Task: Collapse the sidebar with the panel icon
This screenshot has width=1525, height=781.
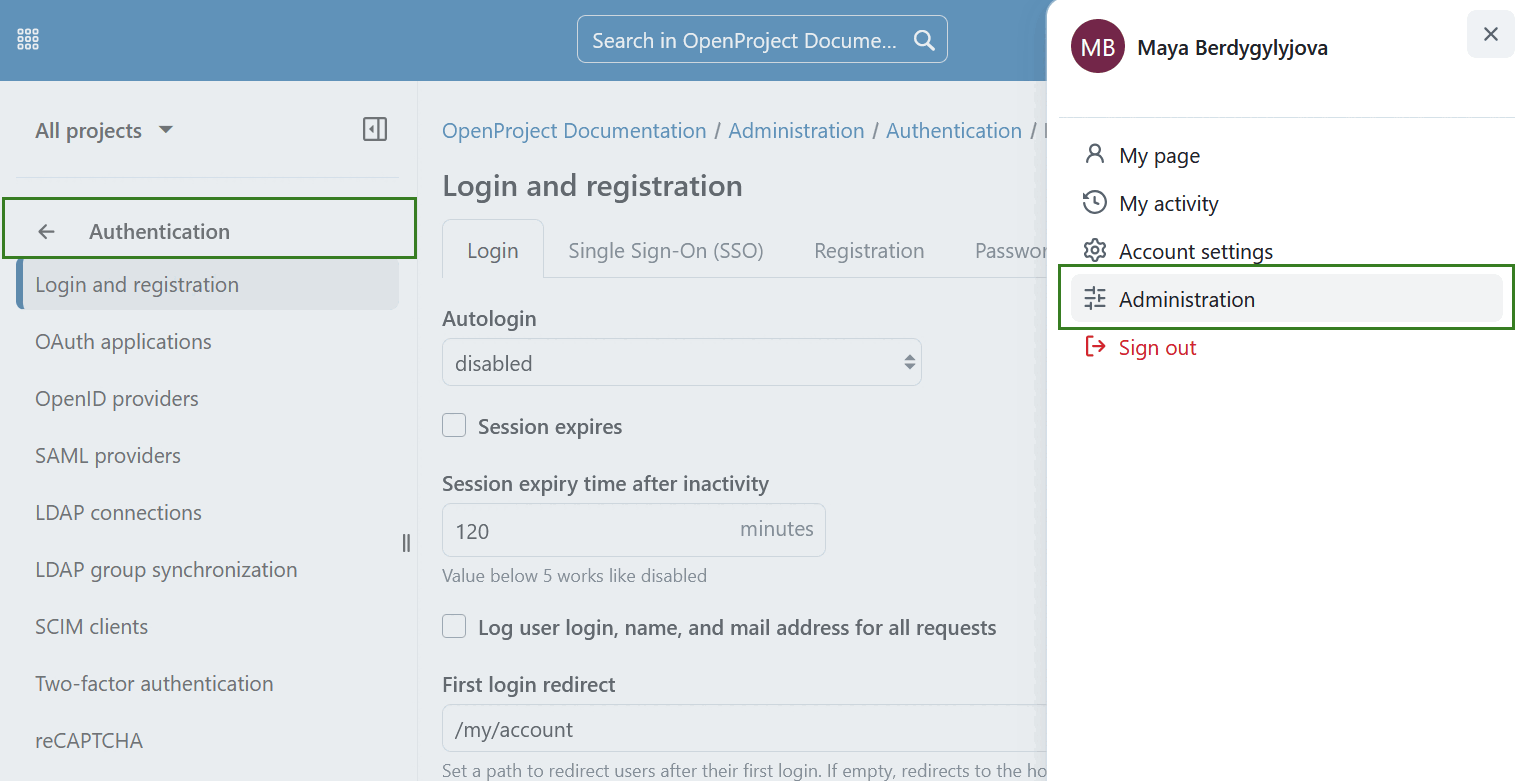Action: coord(374,129)
